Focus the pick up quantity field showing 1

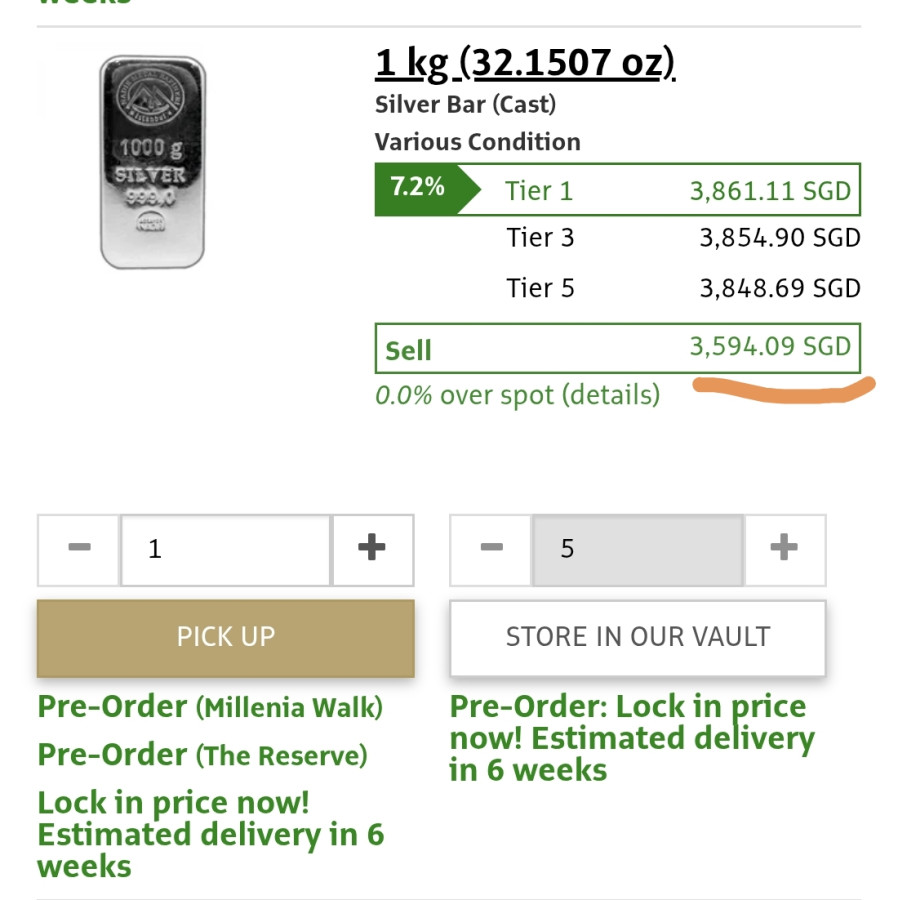click(x=226, y=549)
